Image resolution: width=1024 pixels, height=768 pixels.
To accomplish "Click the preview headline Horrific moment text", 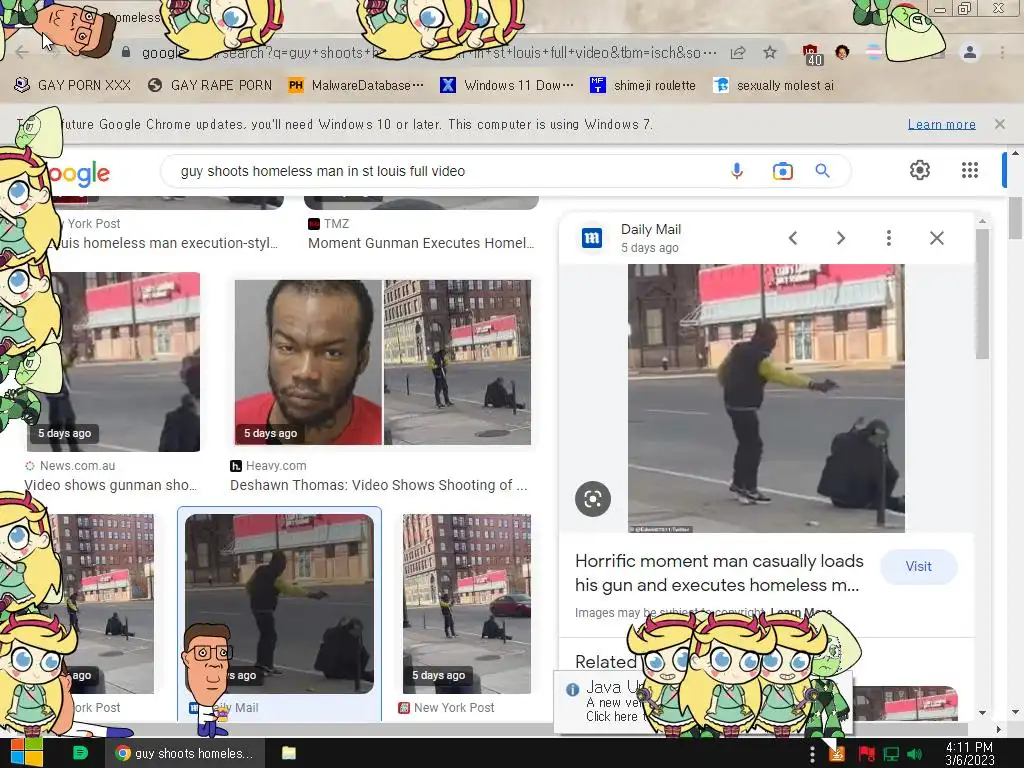I will coord(719,573).
